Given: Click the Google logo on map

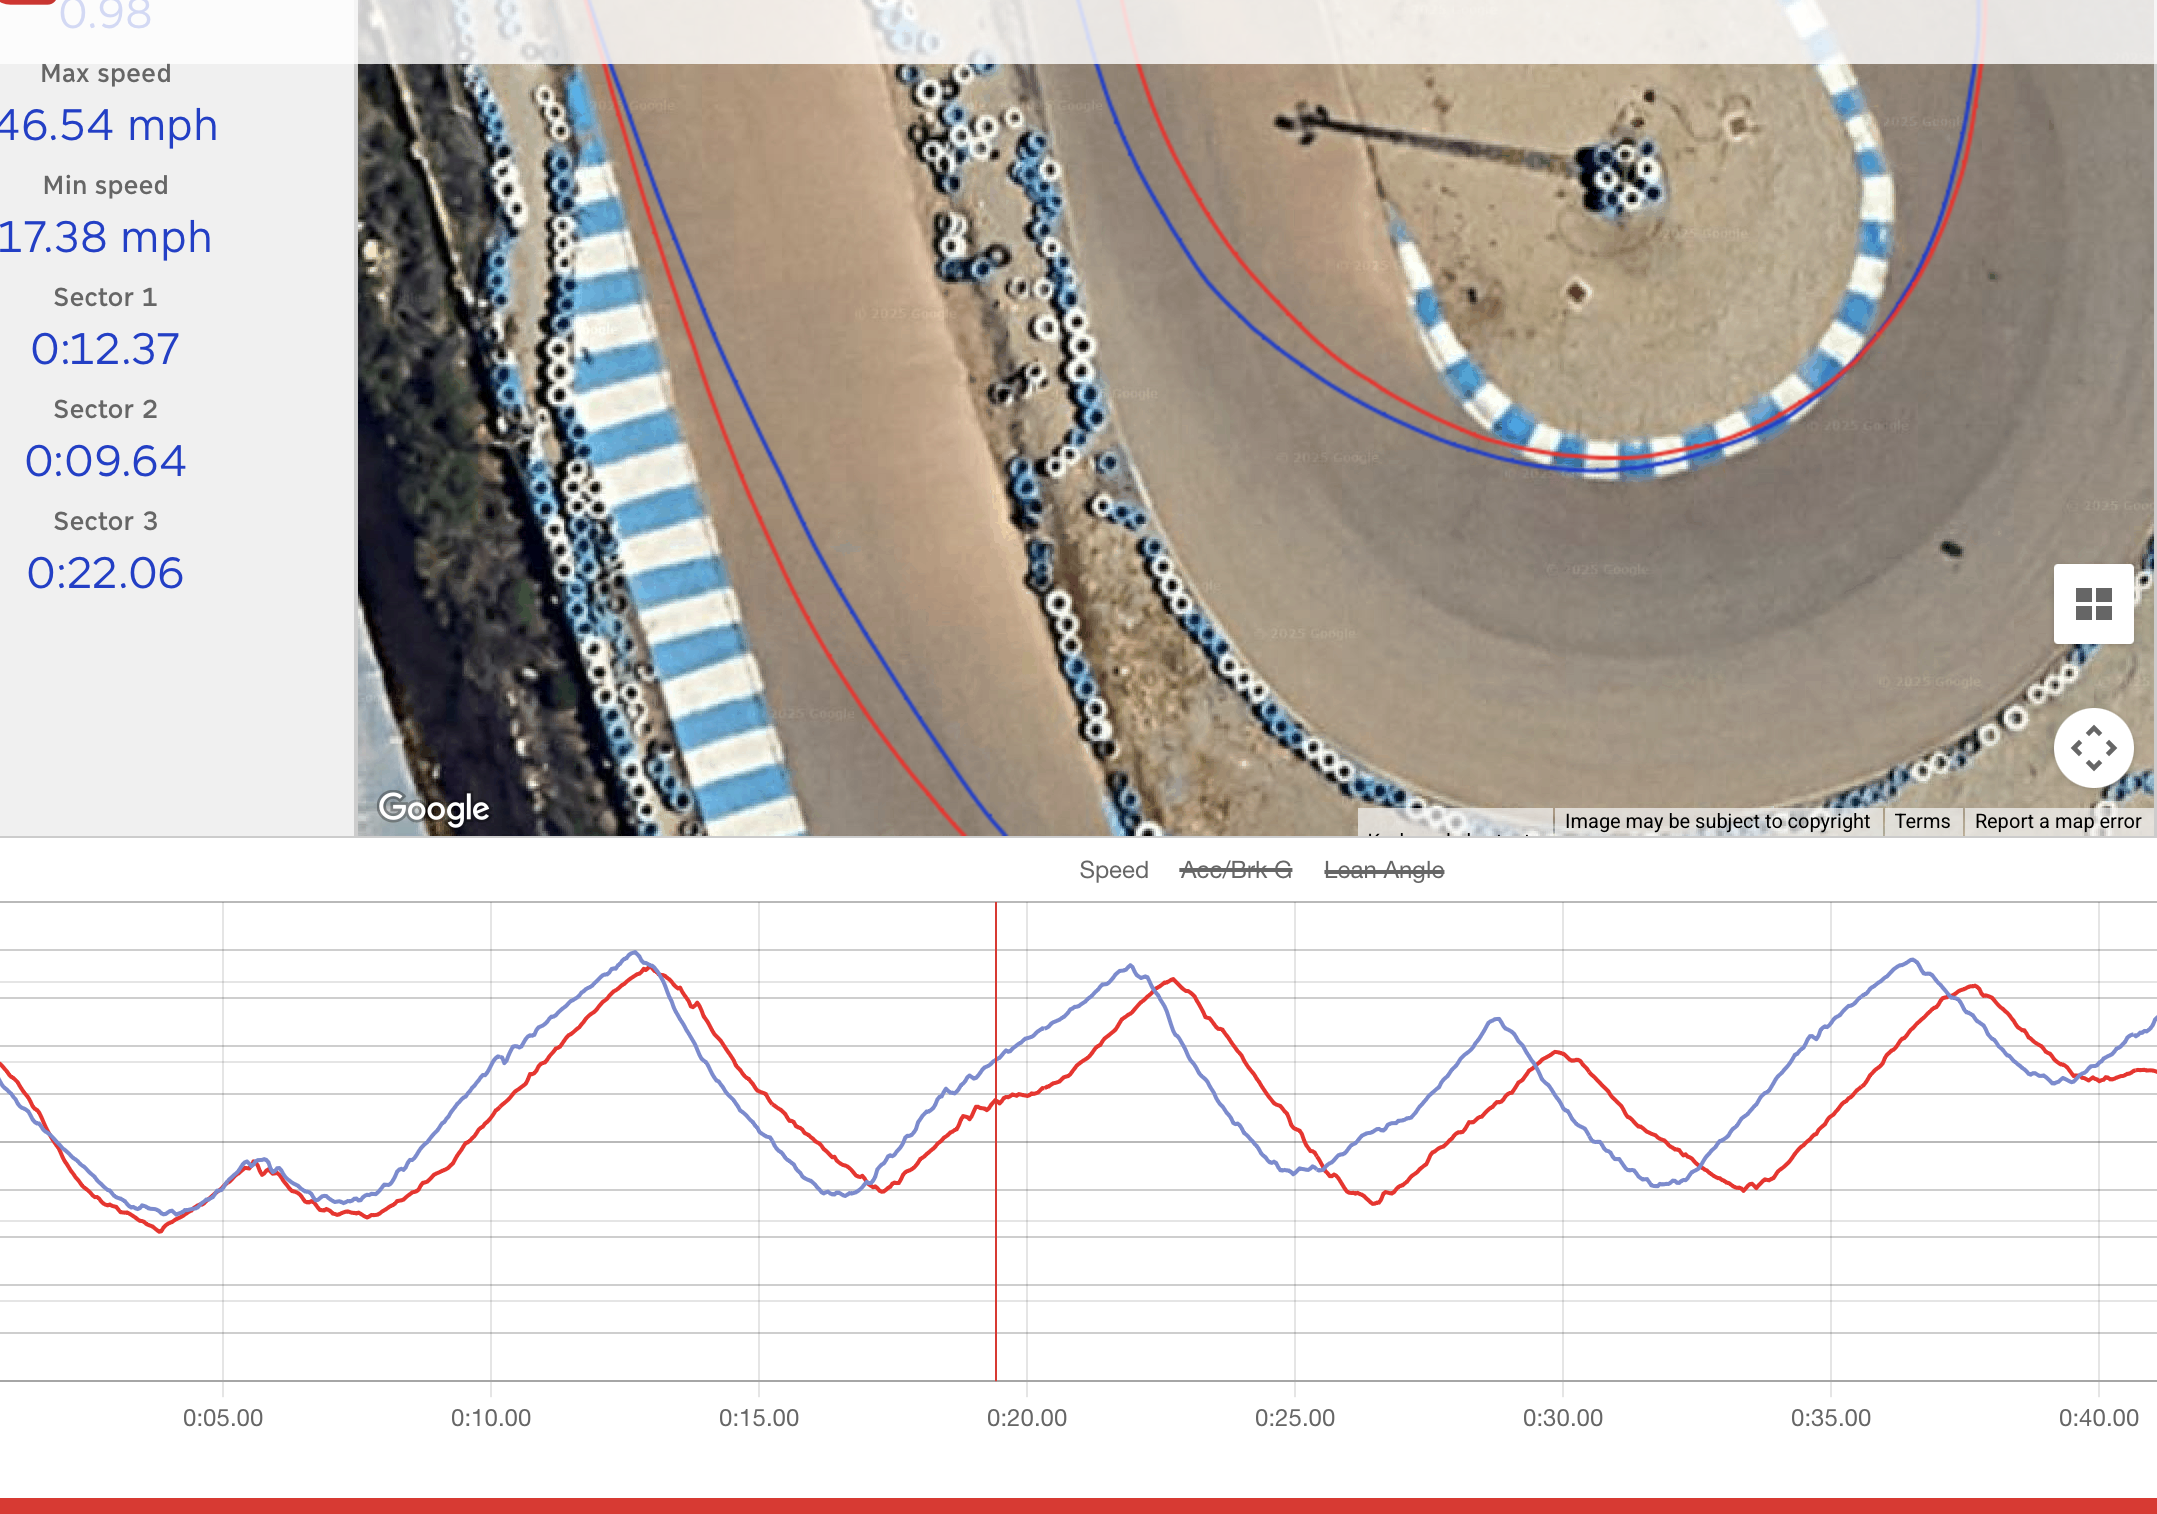Looking at the screenshot, I should (x=433, y=808).
